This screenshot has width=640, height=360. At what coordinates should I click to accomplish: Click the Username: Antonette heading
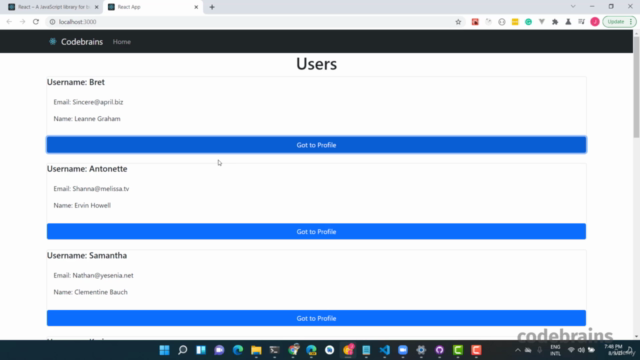click(x=87, y=169)
